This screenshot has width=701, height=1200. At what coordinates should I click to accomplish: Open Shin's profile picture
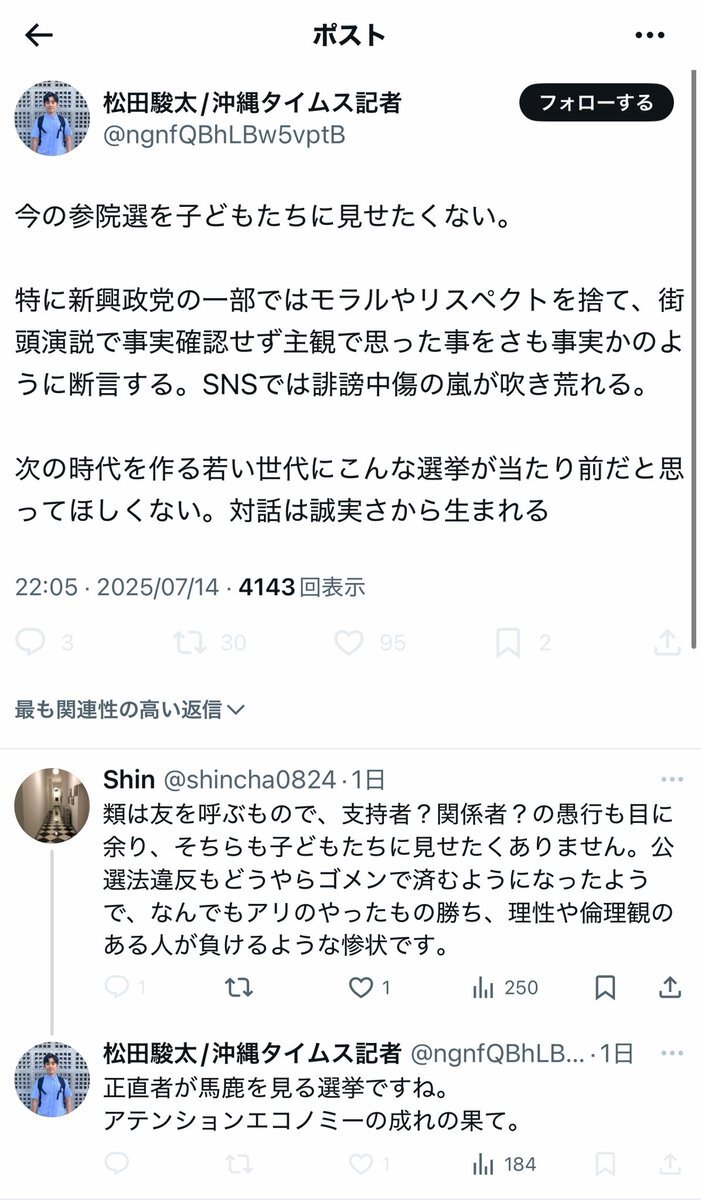point(51,806)
